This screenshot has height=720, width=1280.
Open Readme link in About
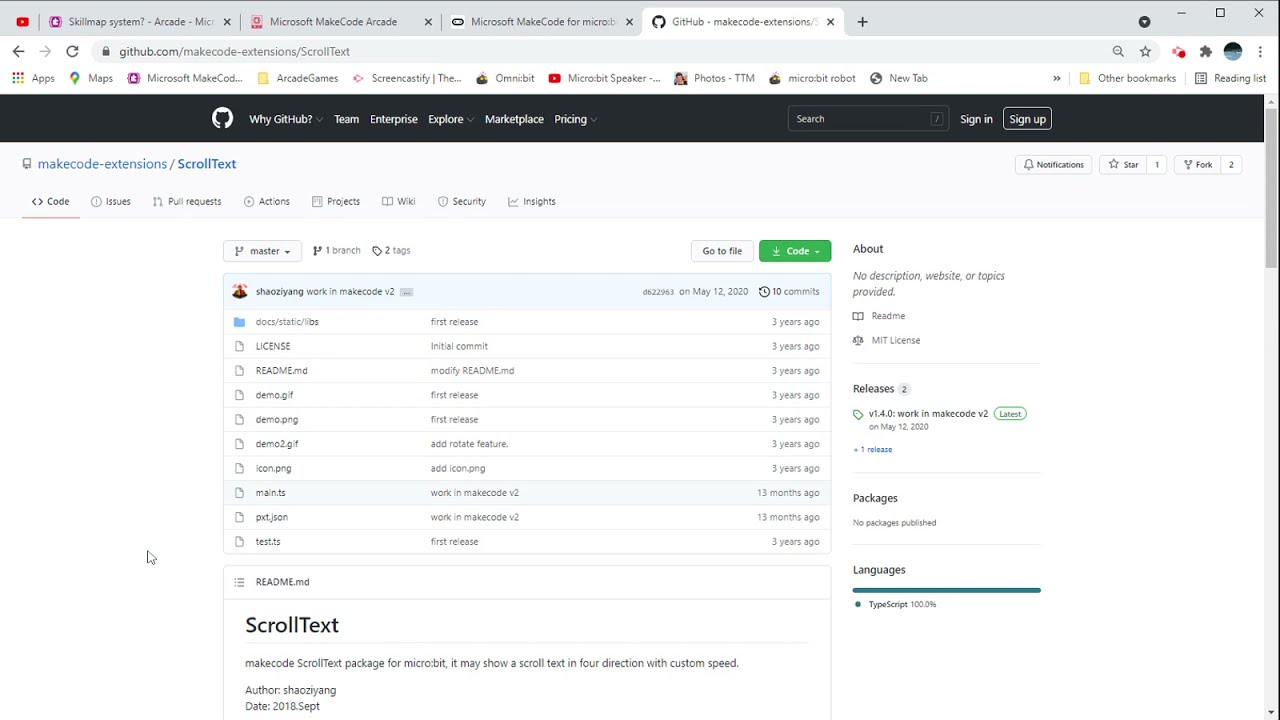coord(879,316)
